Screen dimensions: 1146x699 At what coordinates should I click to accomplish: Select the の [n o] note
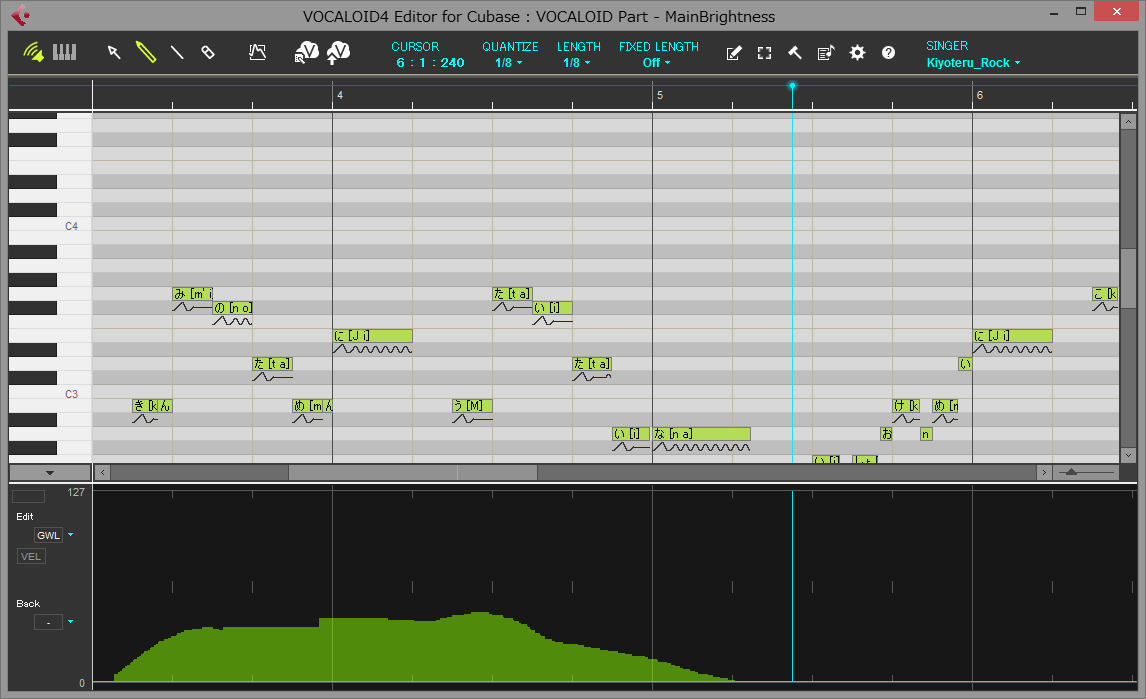(232, 308)
